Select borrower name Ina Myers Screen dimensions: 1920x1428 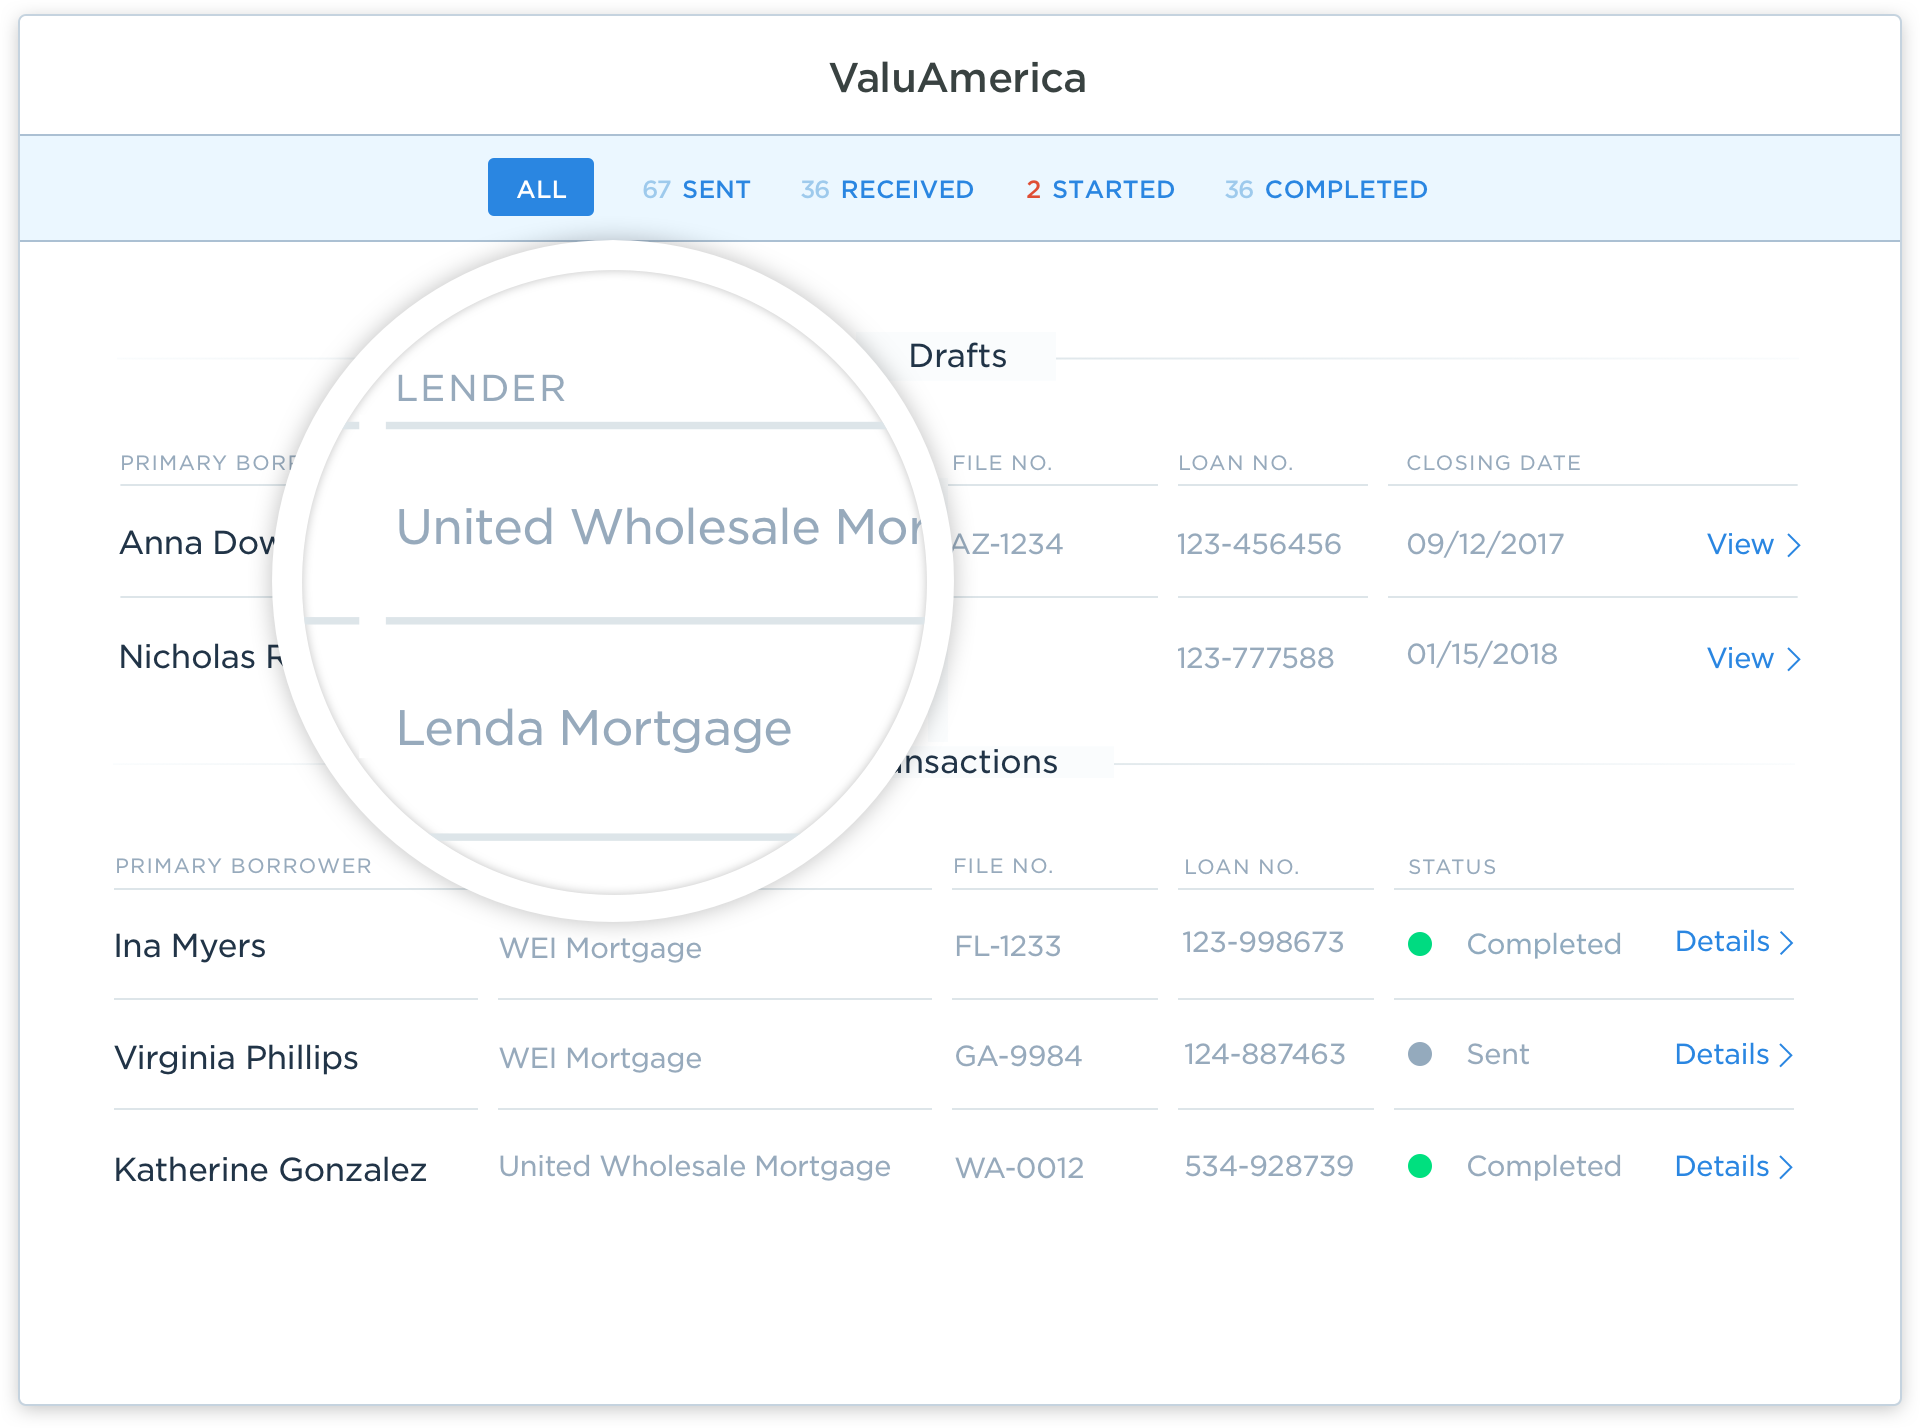tap(190, 946)
